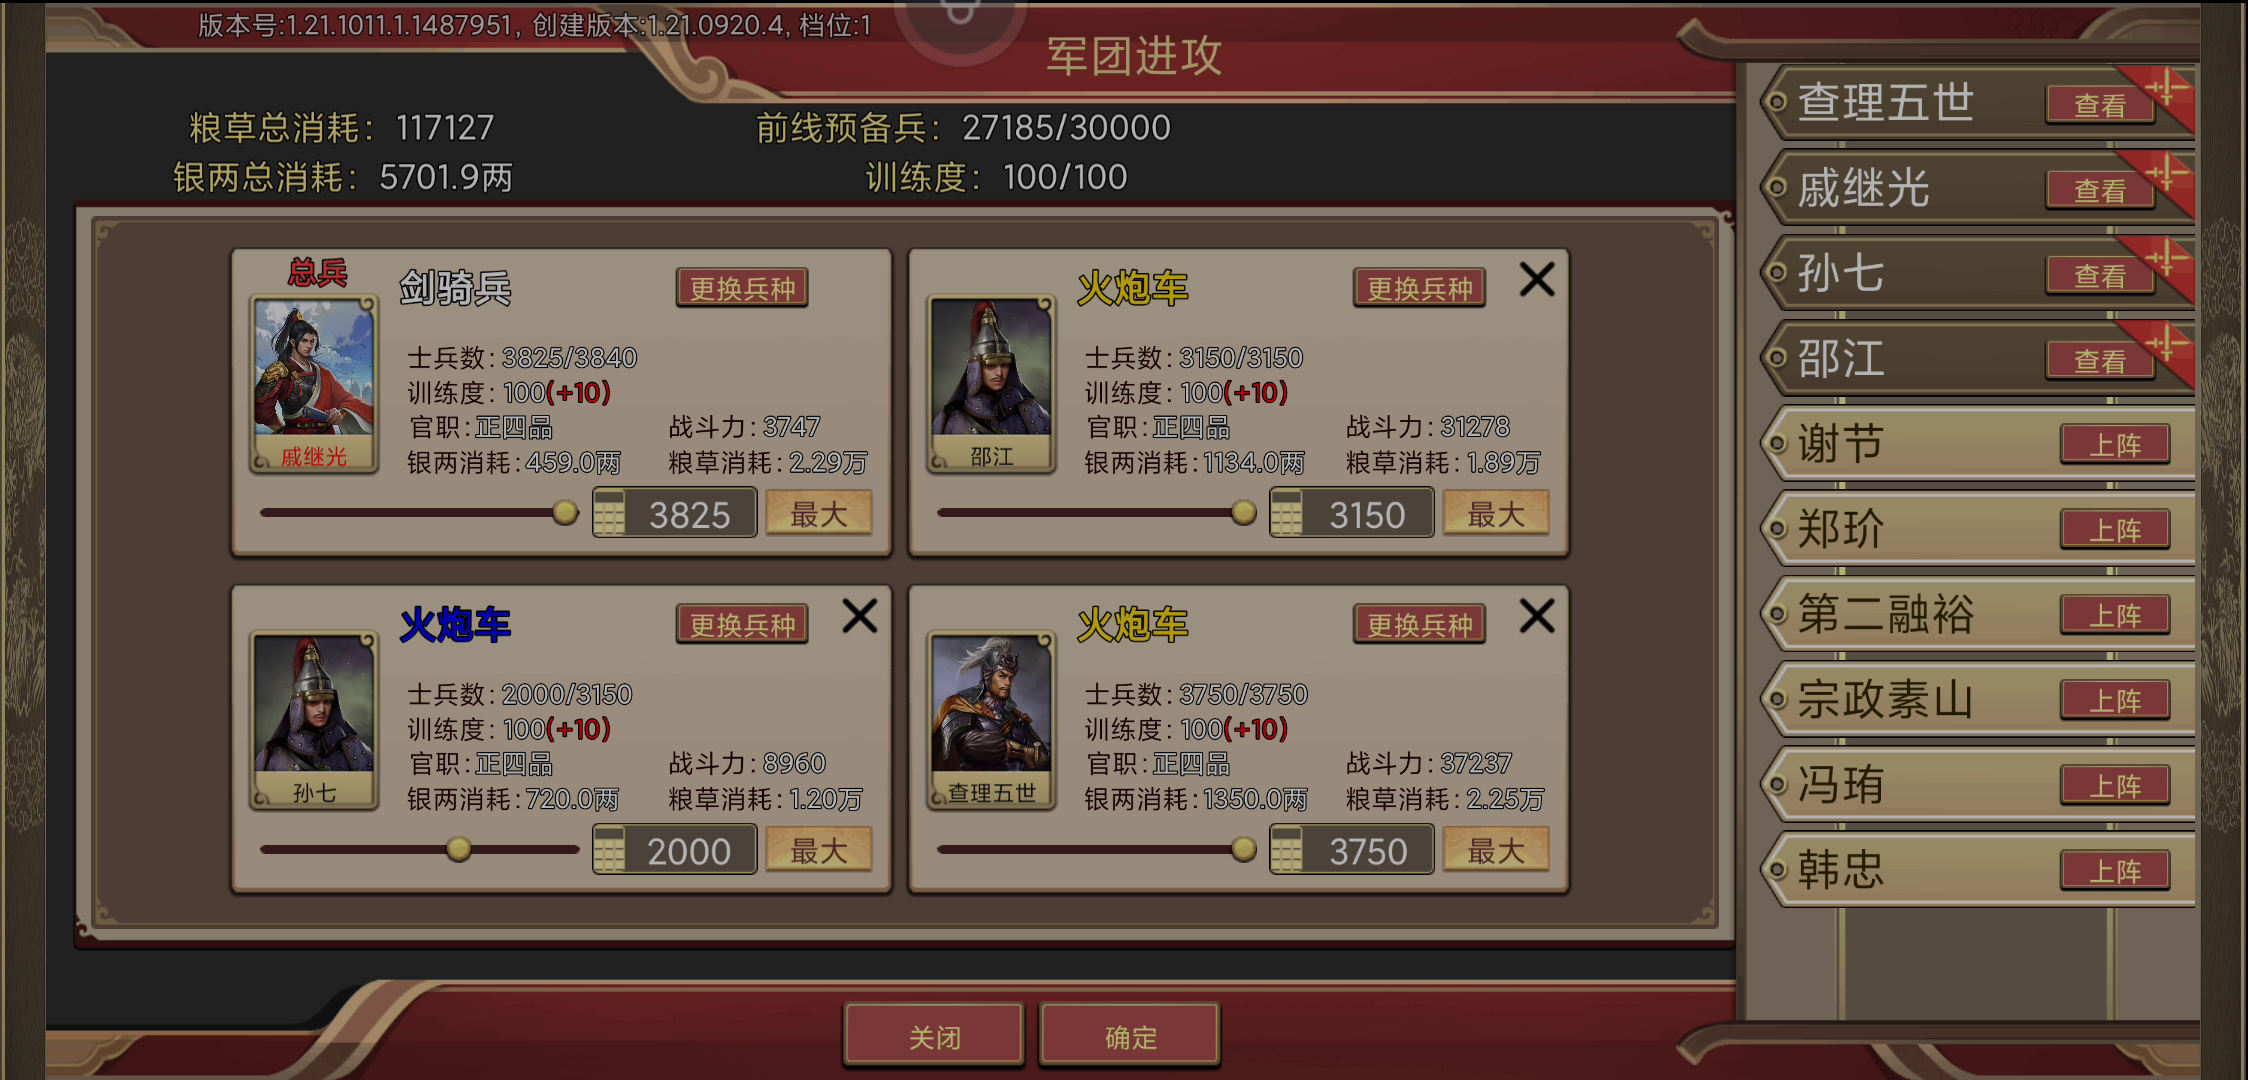This screenshot has height=1080, width=2248.
Task: Set 孙七 troops to maximum with 最大
Action: (819, 851)
